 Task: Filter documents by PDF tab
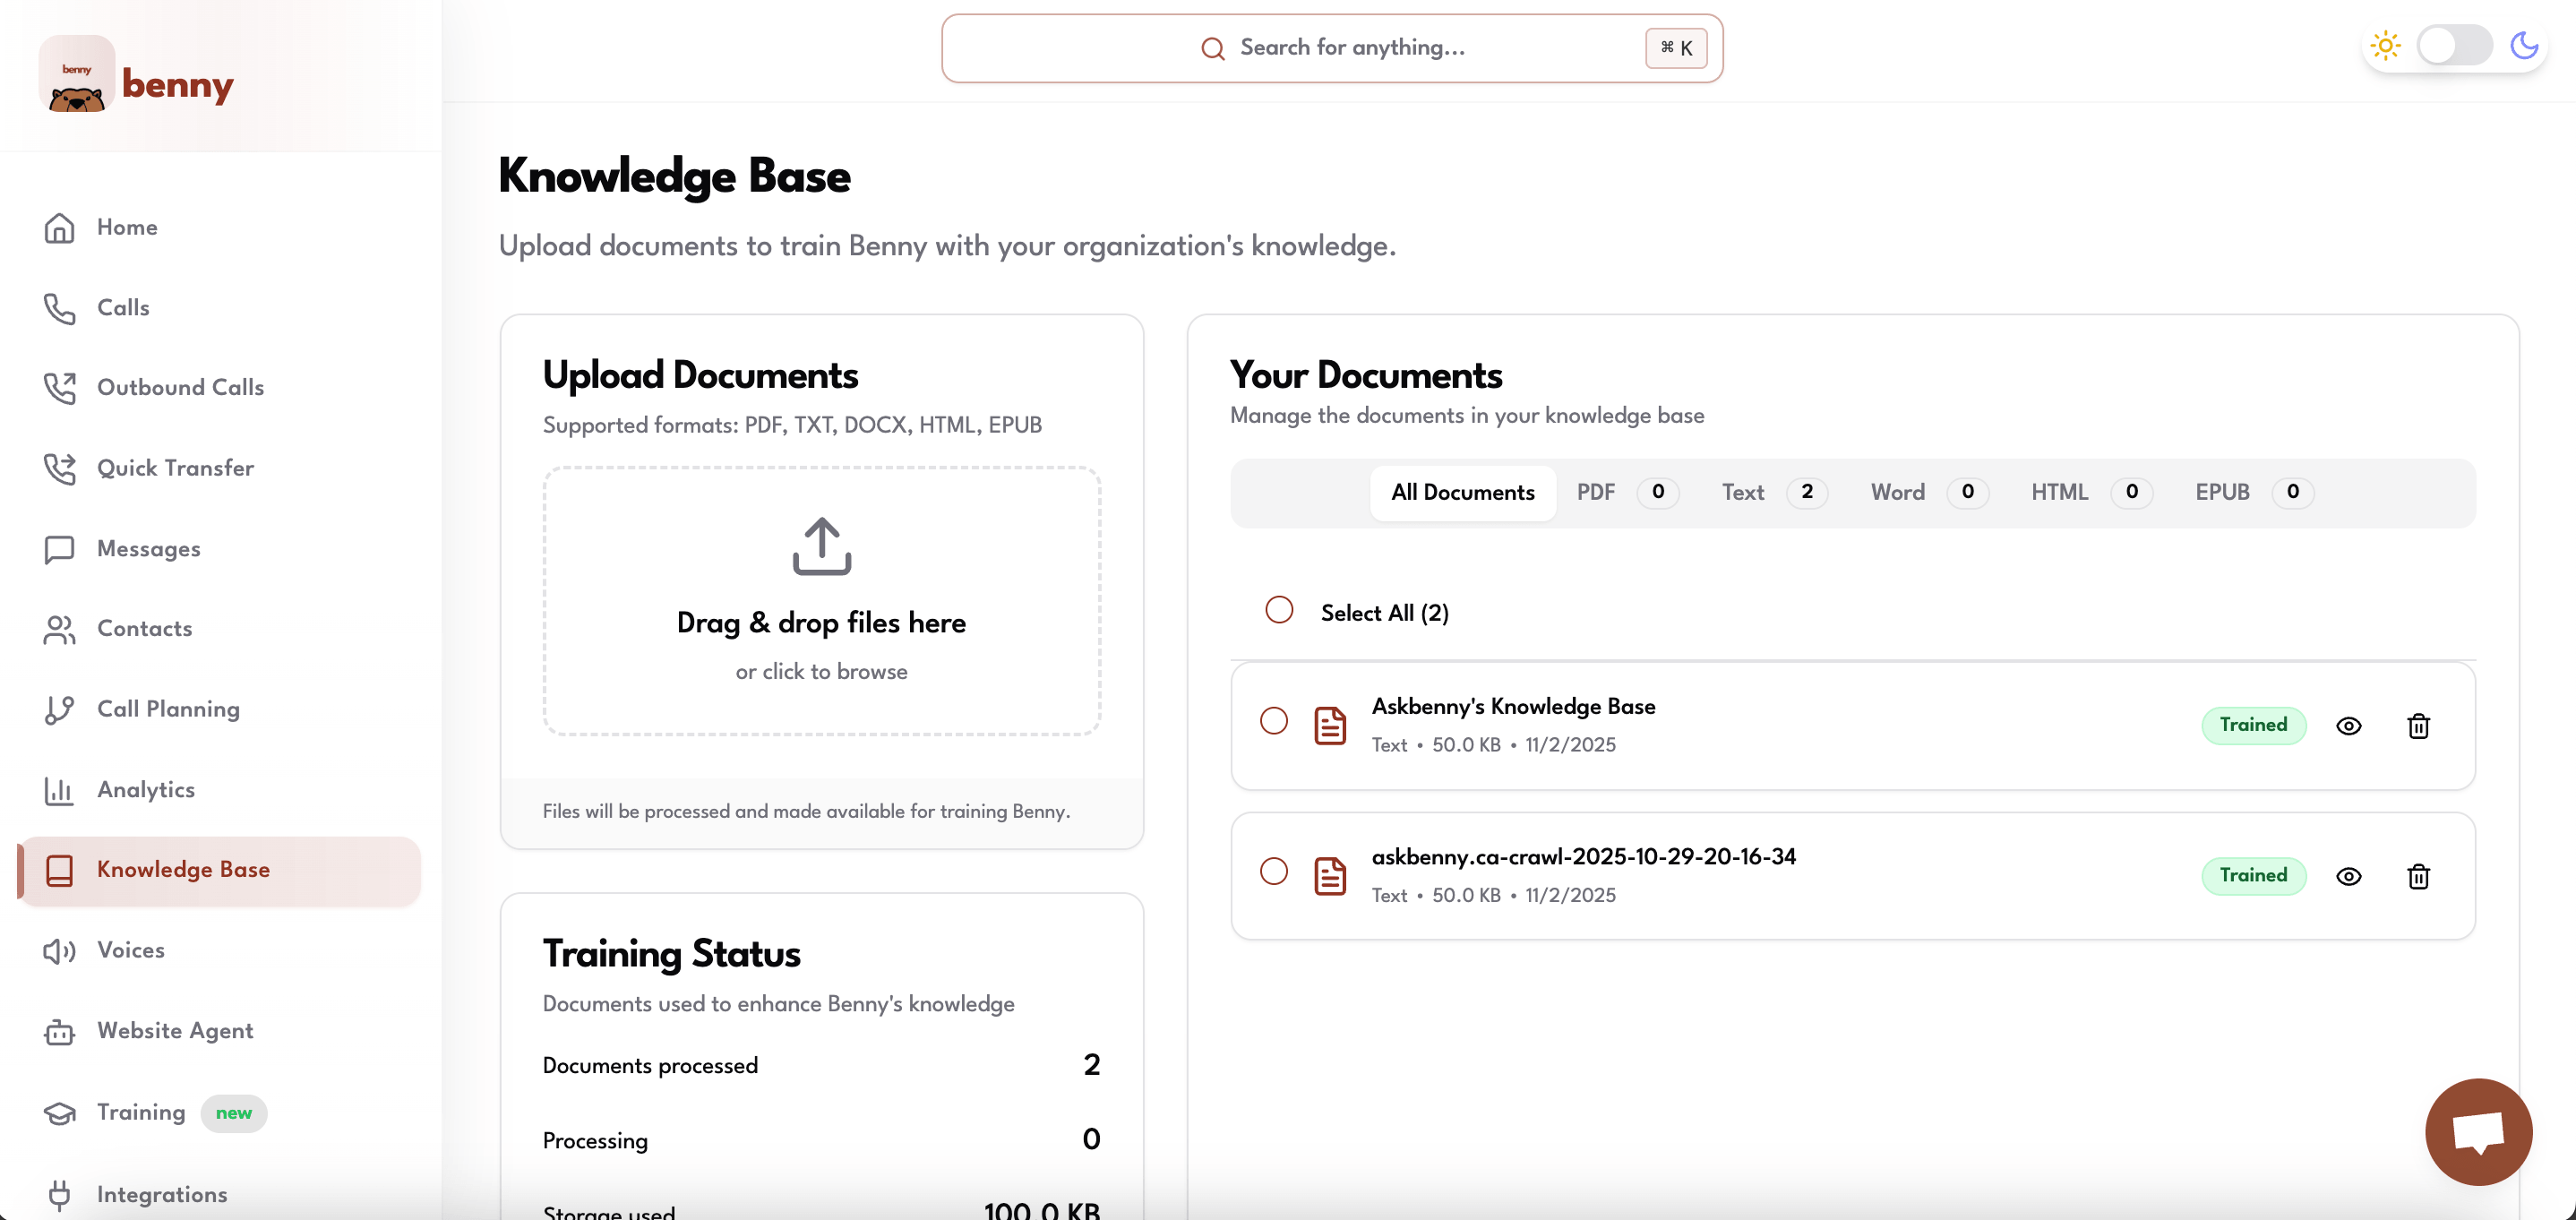click(x=1626, y=493)
